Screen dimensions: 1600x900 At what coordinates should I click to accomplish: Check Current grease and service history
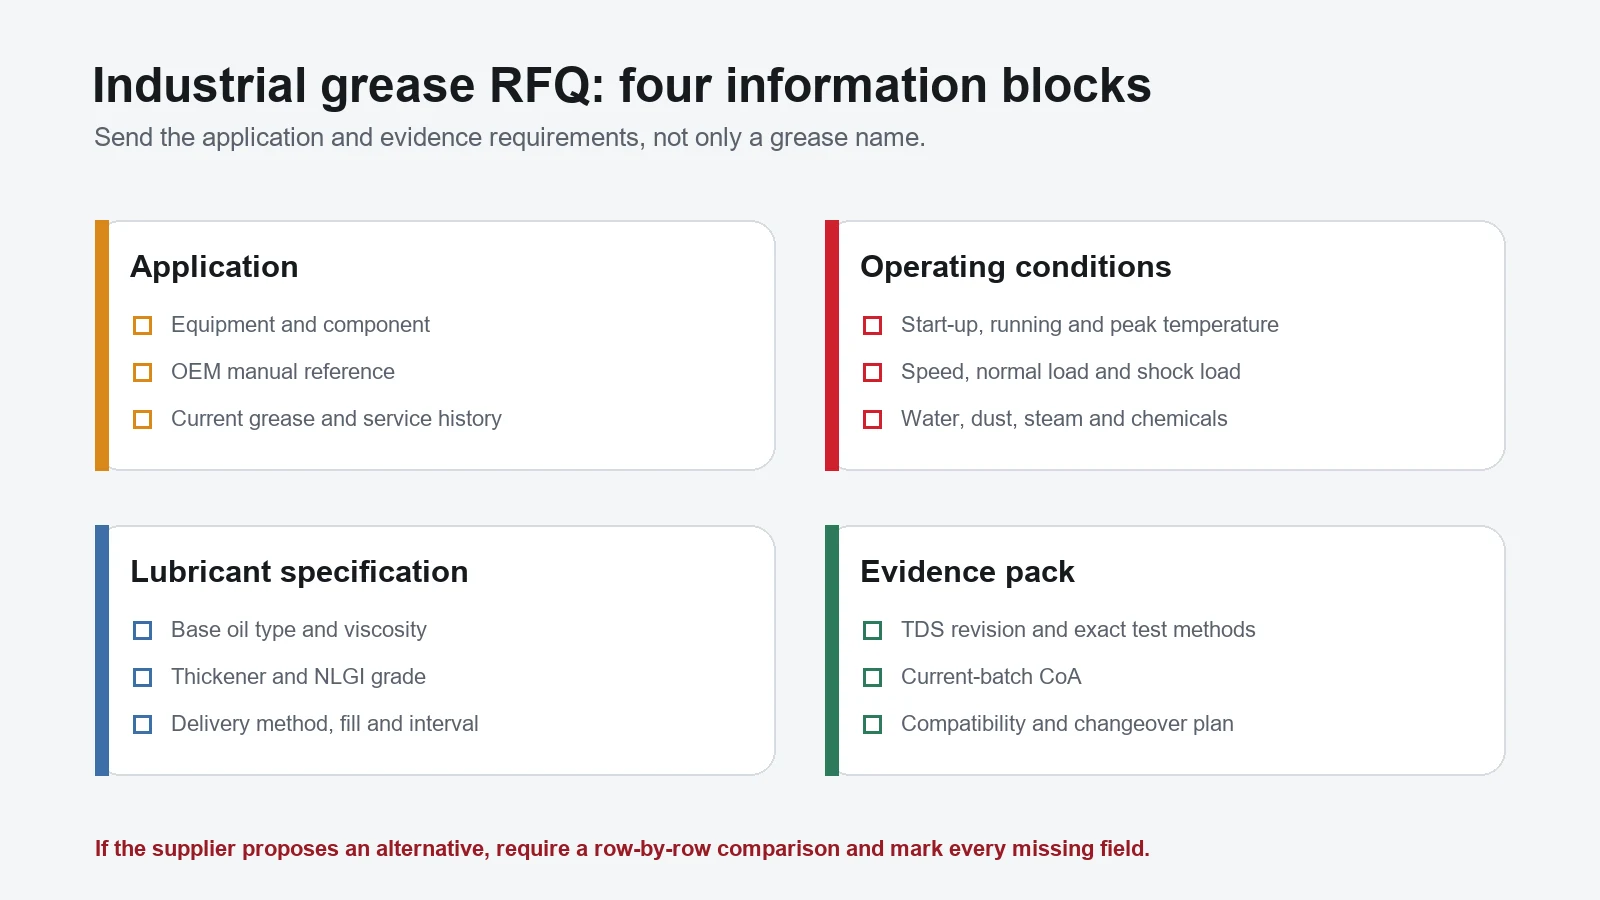143,420
